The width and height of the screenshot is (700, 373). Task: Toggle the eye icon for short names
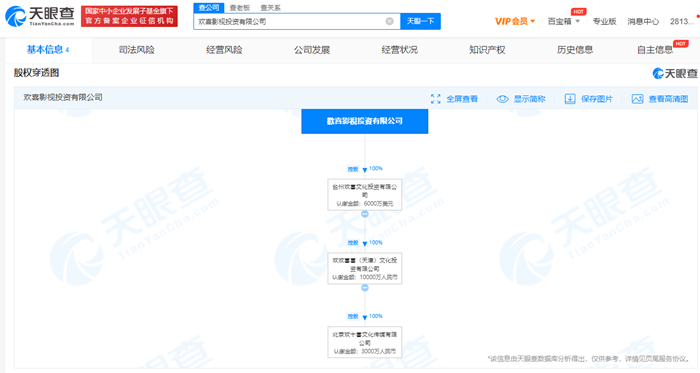502,99
